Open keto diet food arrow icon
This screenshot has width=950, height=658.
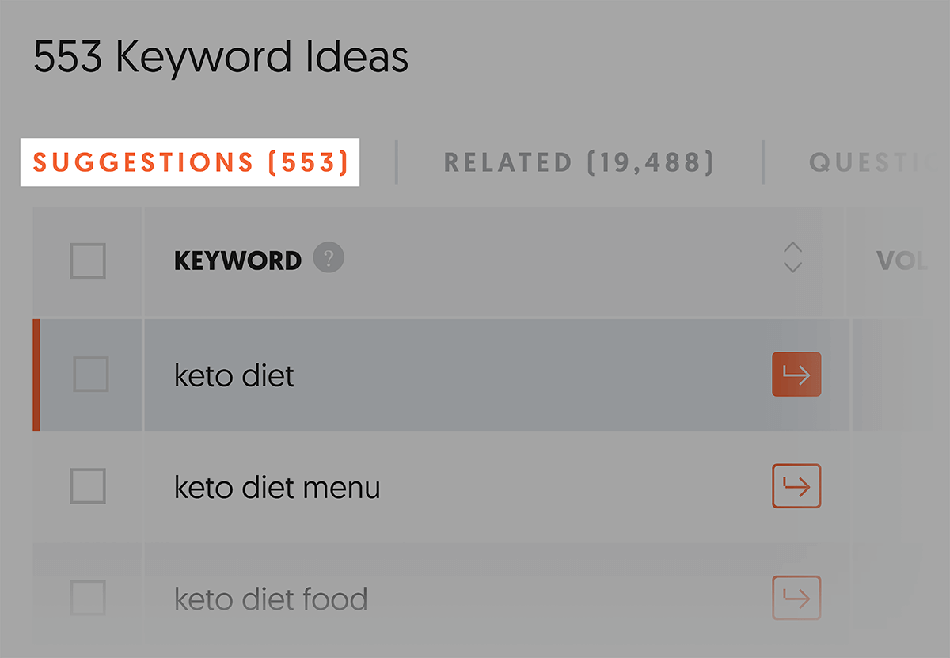[x=796, y=599]
